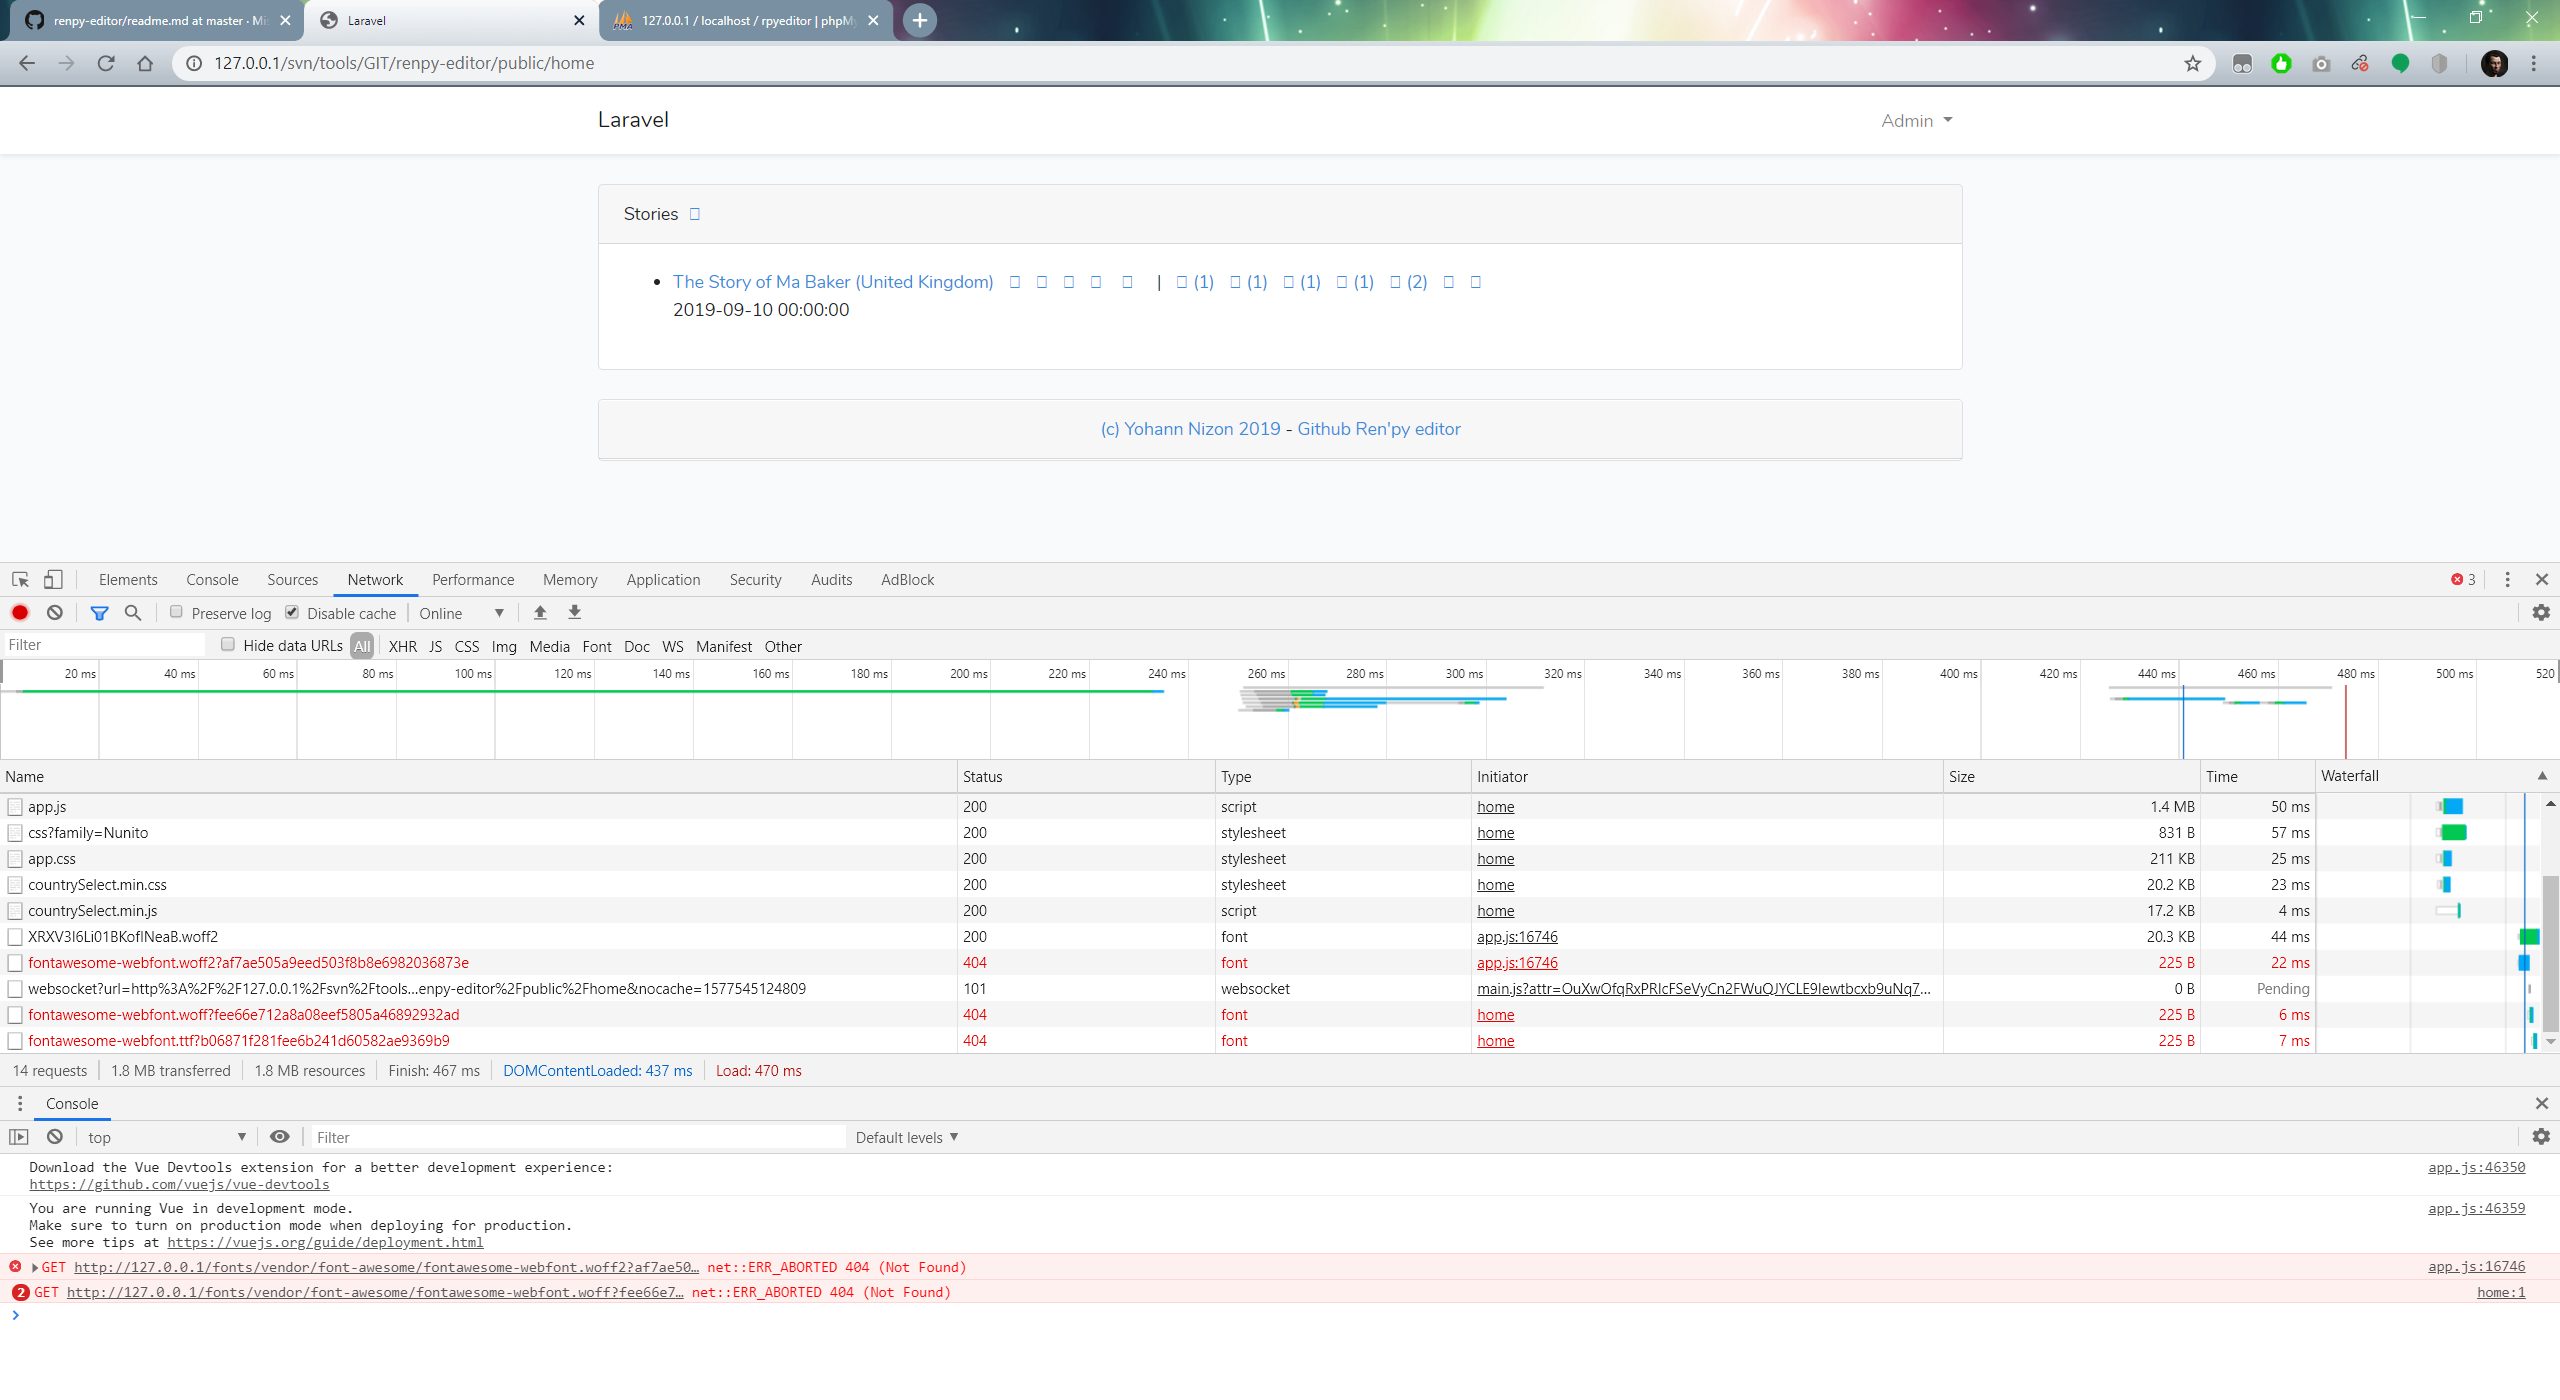The width and height of the screenshot is (2560, 1400).
Task: Open the Default levels dropdown
Action: point(906,1137)
